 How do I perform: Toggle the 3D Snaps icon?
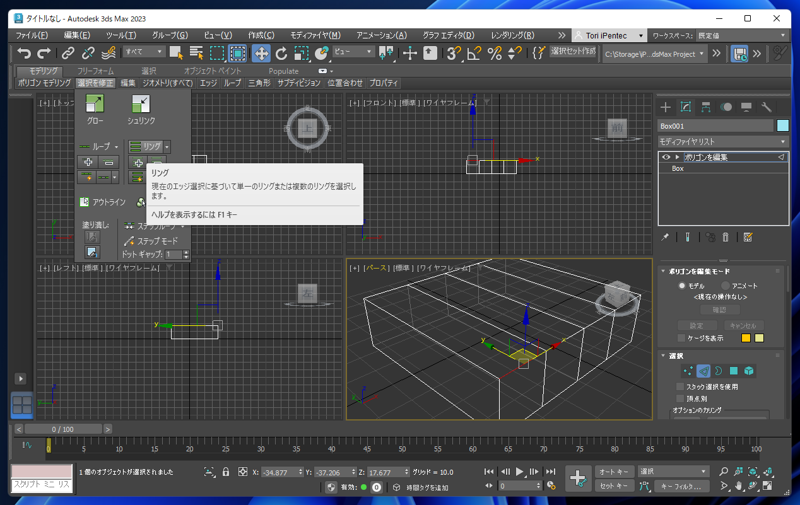454,53
